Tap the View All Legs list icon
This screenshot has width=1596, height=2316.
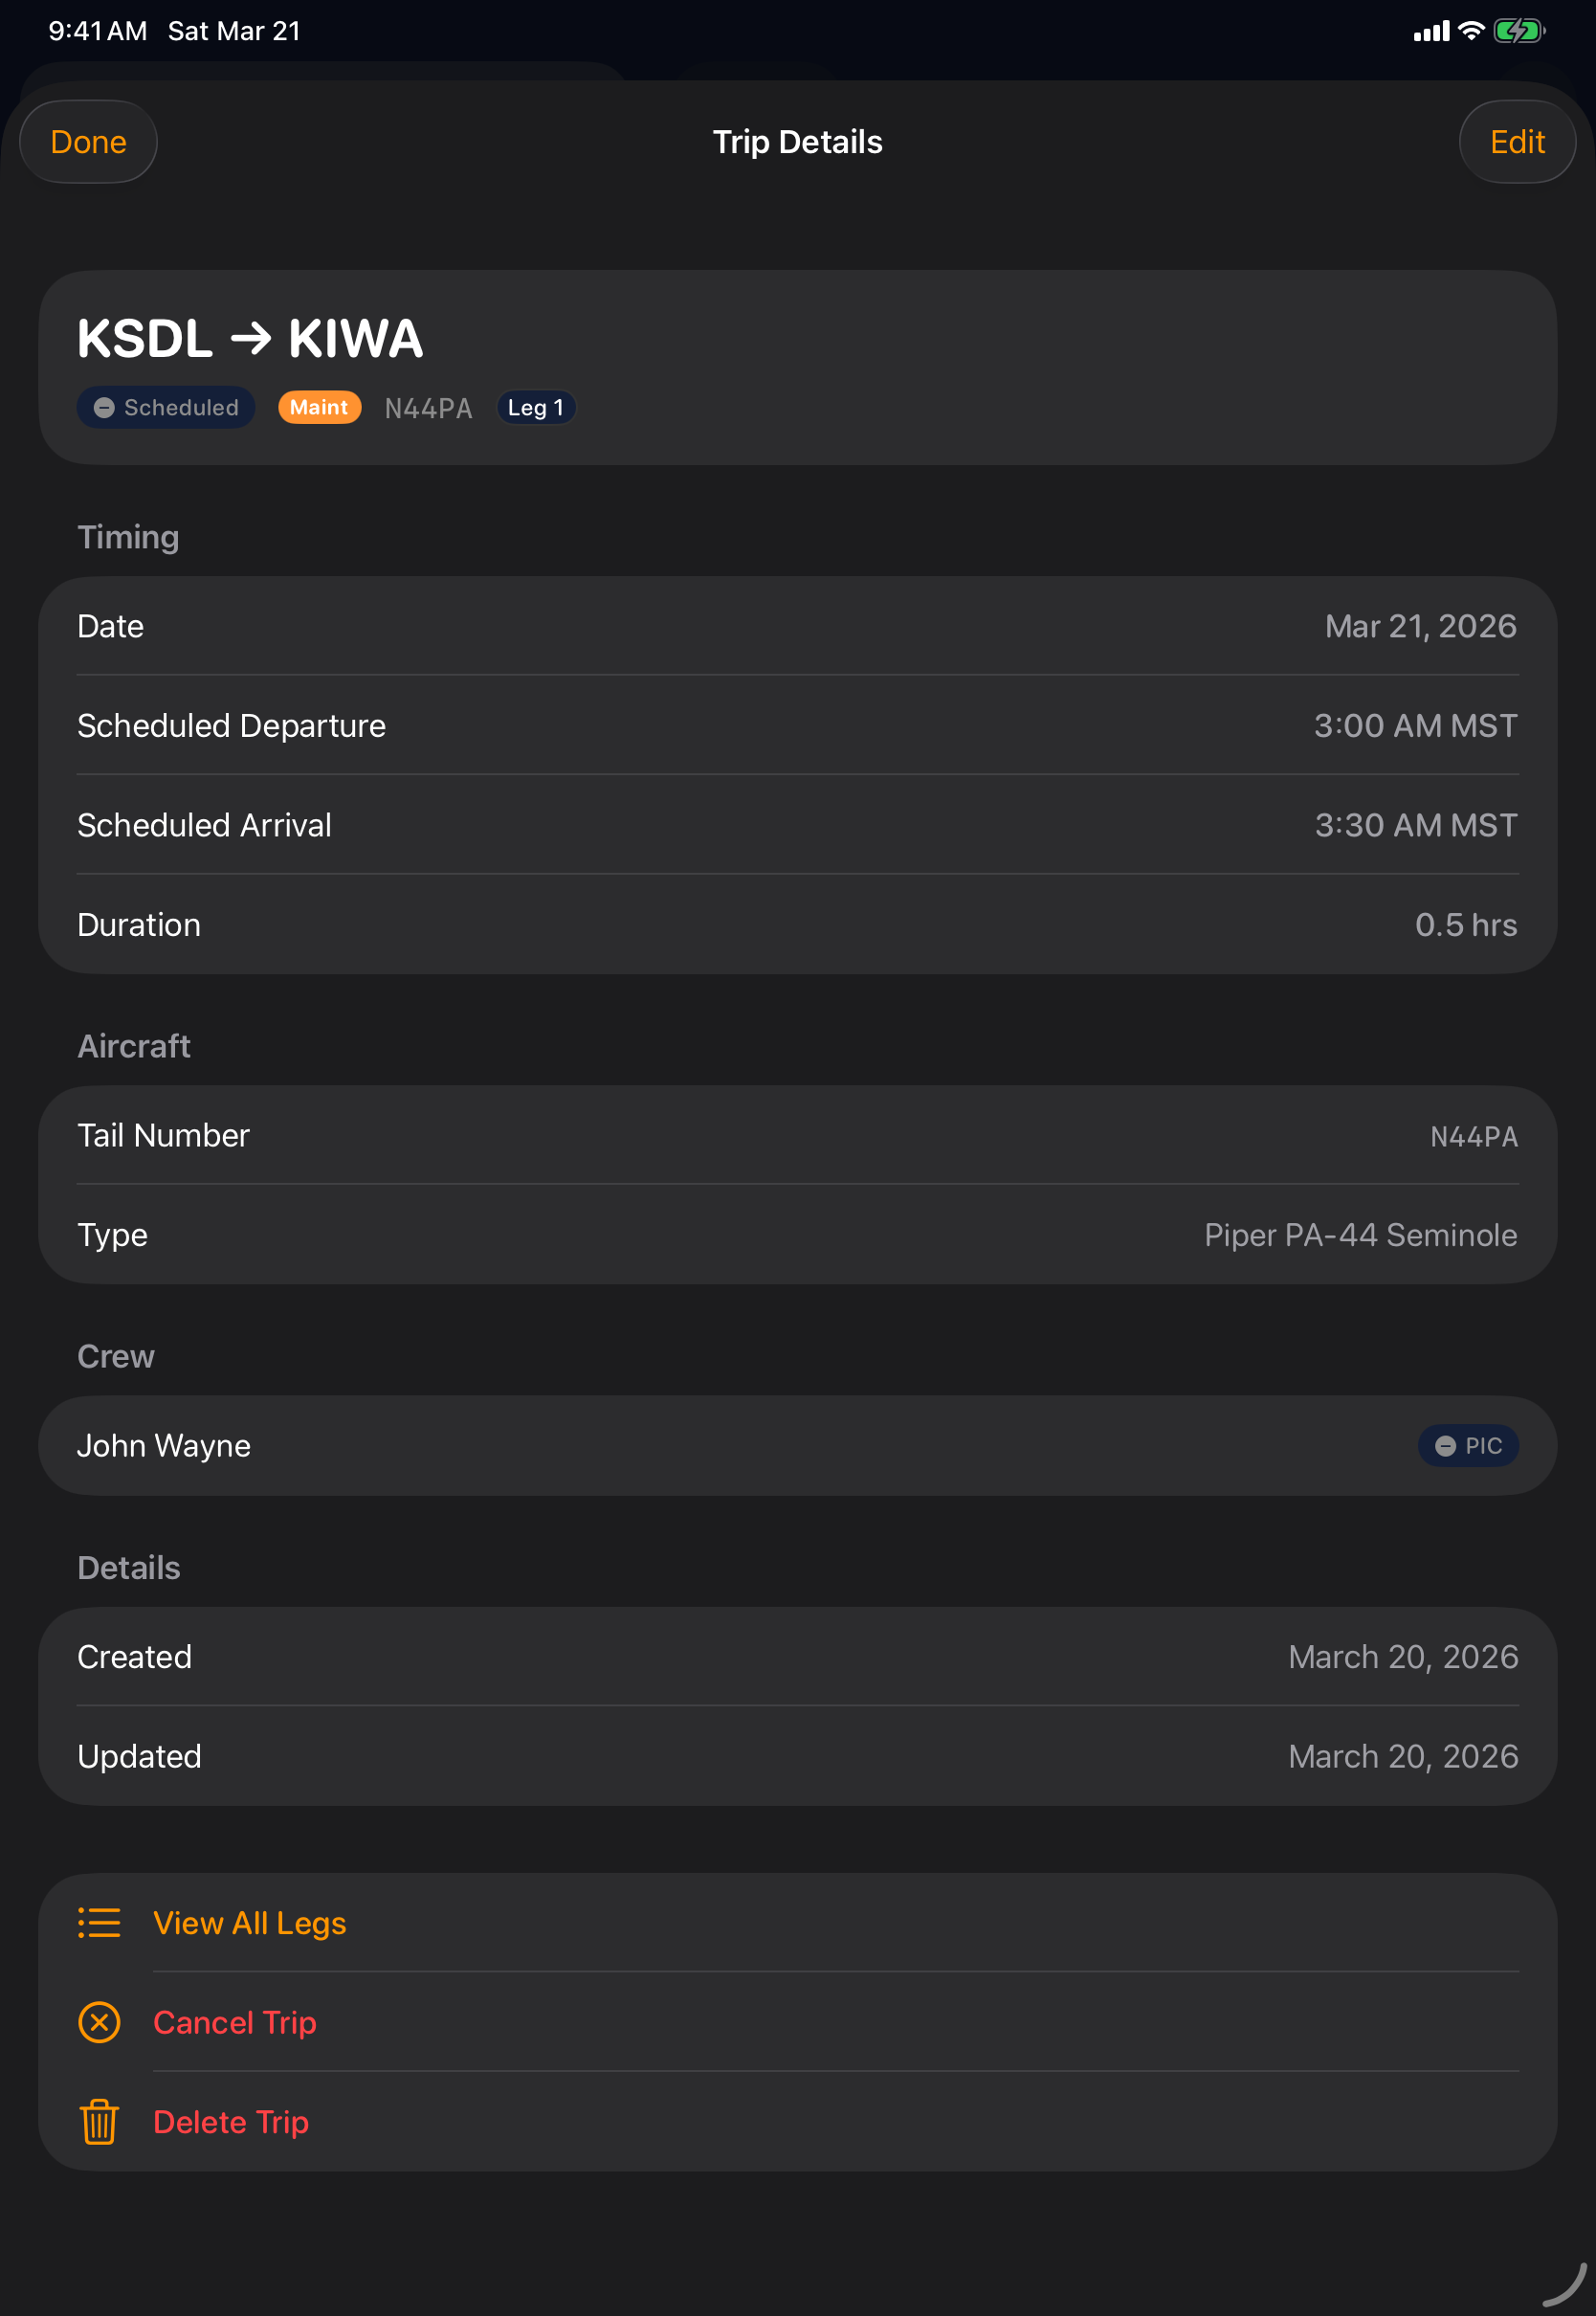point(99,1922)
